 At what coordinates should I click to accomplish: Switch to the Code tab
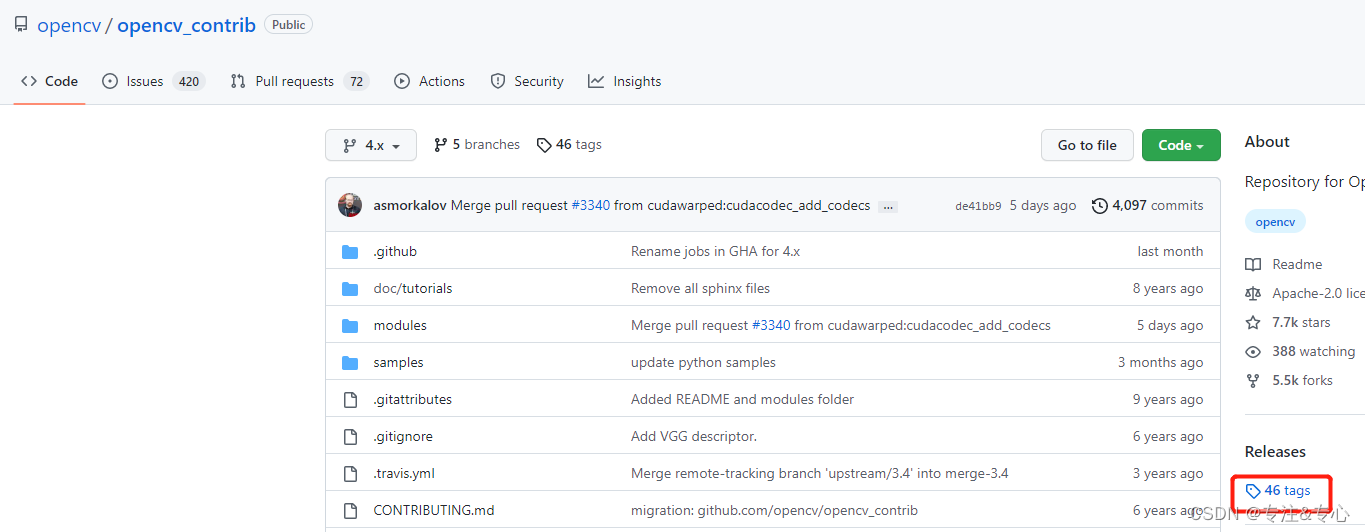tap(49, 81)
